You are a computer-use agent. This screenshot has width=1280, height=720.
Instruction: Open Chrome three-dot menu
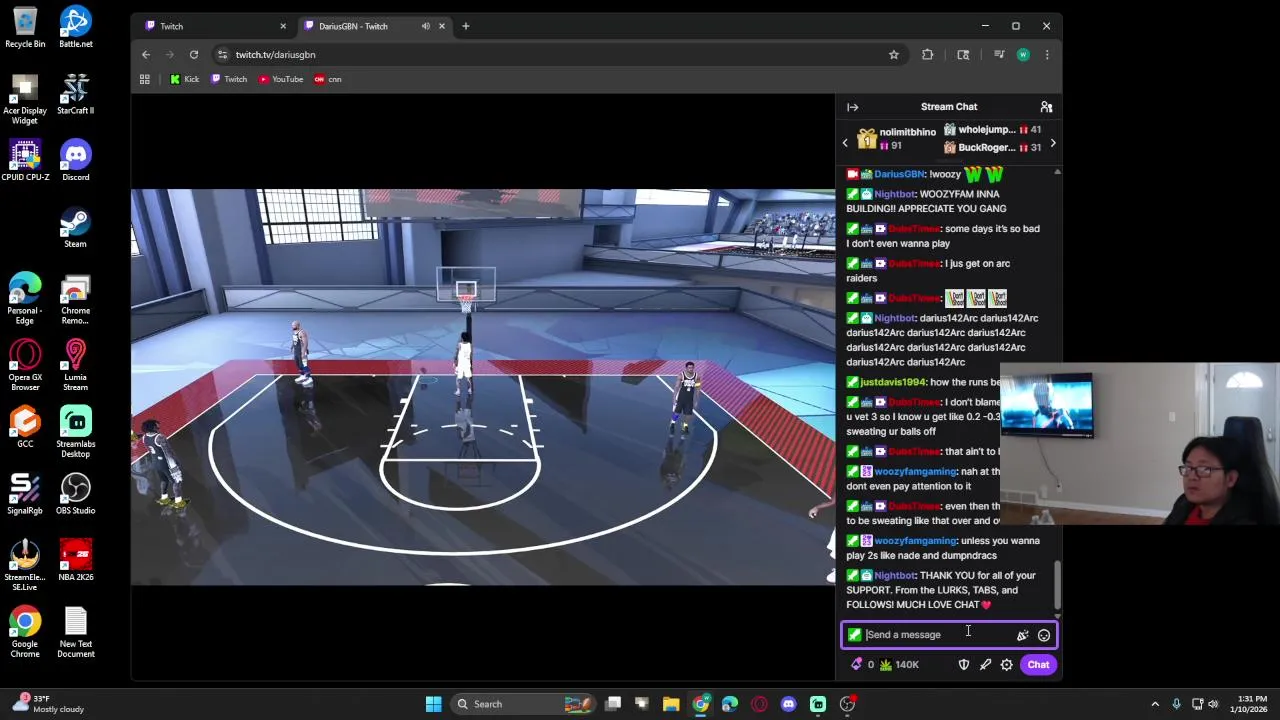(x=1047, y=55)
